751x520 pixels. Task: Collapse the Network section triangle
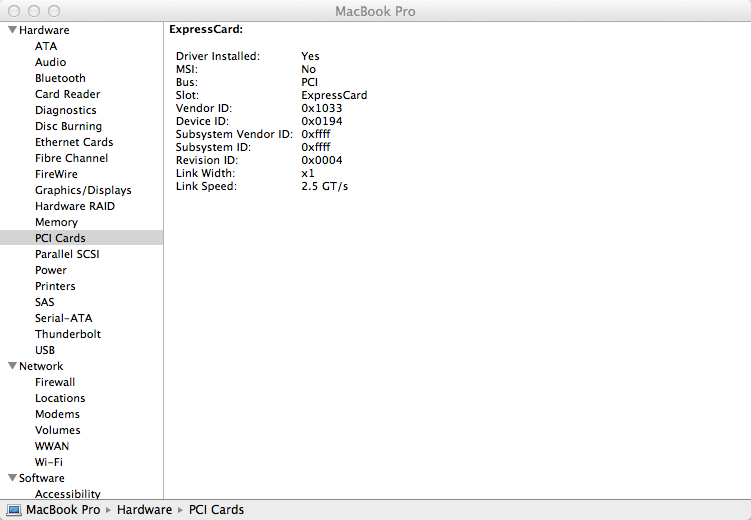tap(12, 366)
